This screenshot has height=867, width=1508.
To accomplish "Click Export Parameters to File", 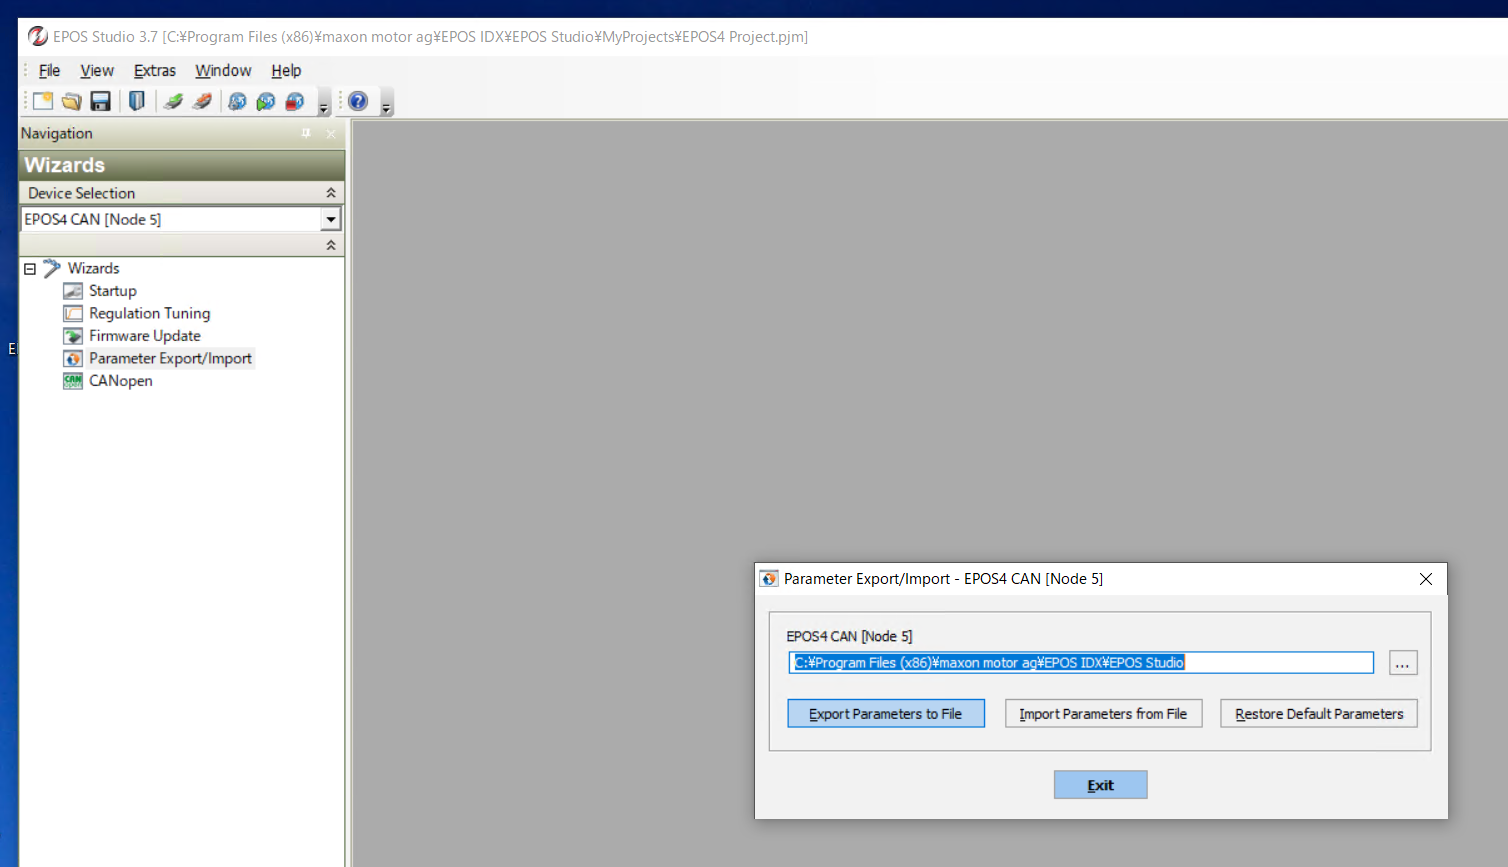I will (886, 714).
